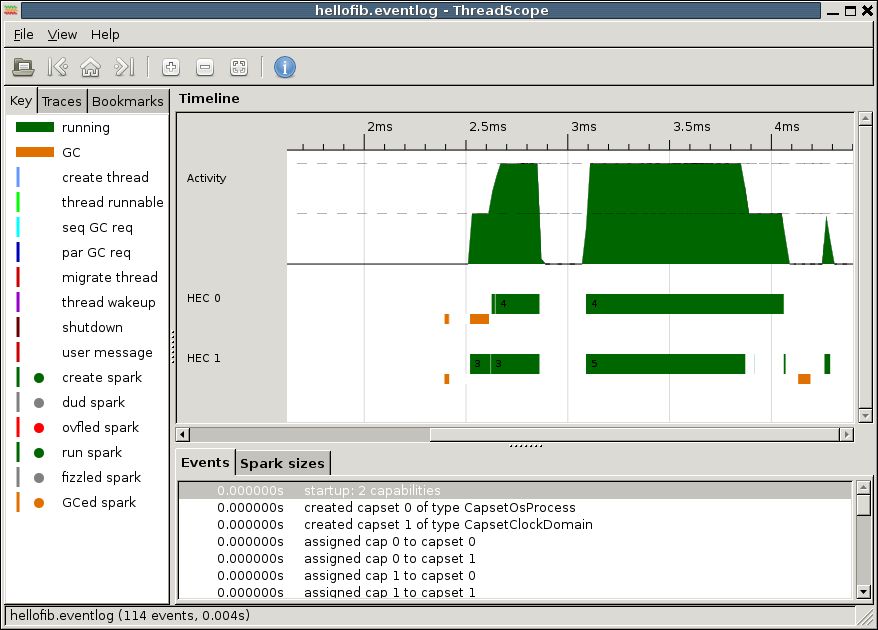878x630 pixels.
Task: Fit the timeline to the window
Action: tap(239, 67)
